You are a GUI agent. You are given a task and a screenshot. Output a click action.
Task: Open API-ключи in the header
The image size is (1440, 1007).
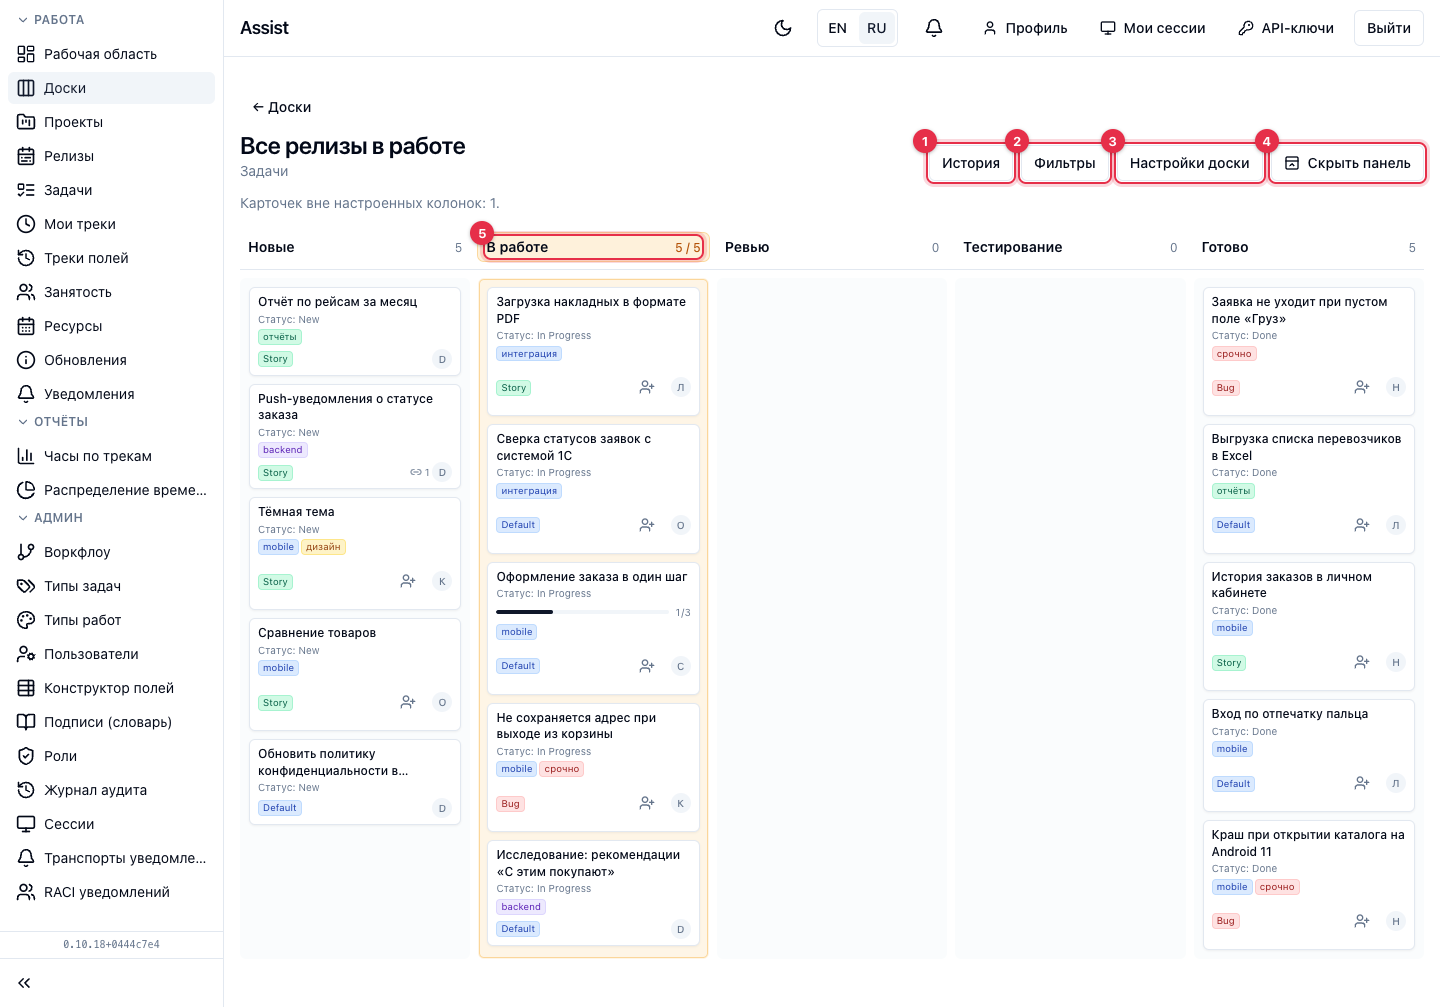[x=1286, y=28]
